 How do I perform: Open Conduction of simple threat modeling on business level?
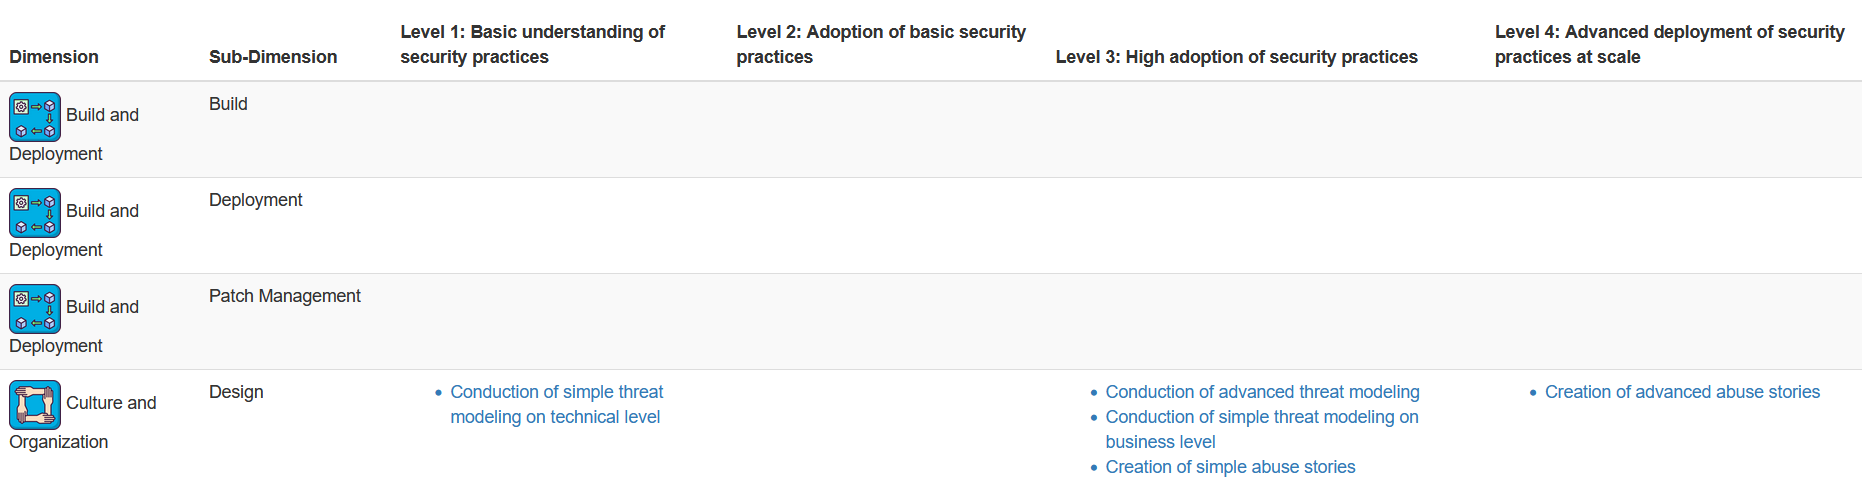click(x=1262, y=429)
